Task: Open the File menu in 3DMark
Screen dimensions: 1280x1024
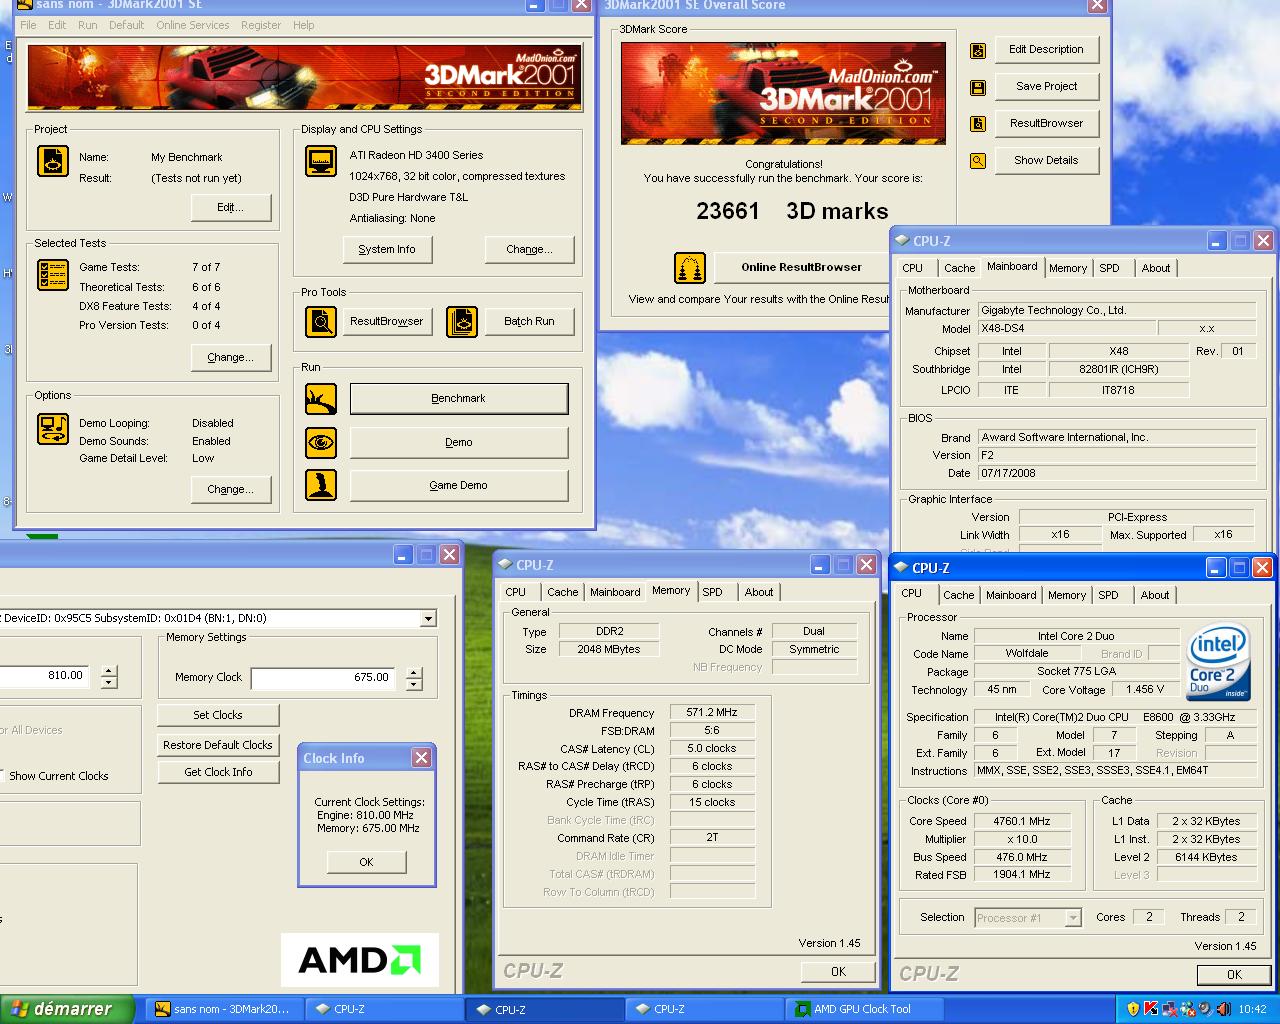Action: coord(28,25)
